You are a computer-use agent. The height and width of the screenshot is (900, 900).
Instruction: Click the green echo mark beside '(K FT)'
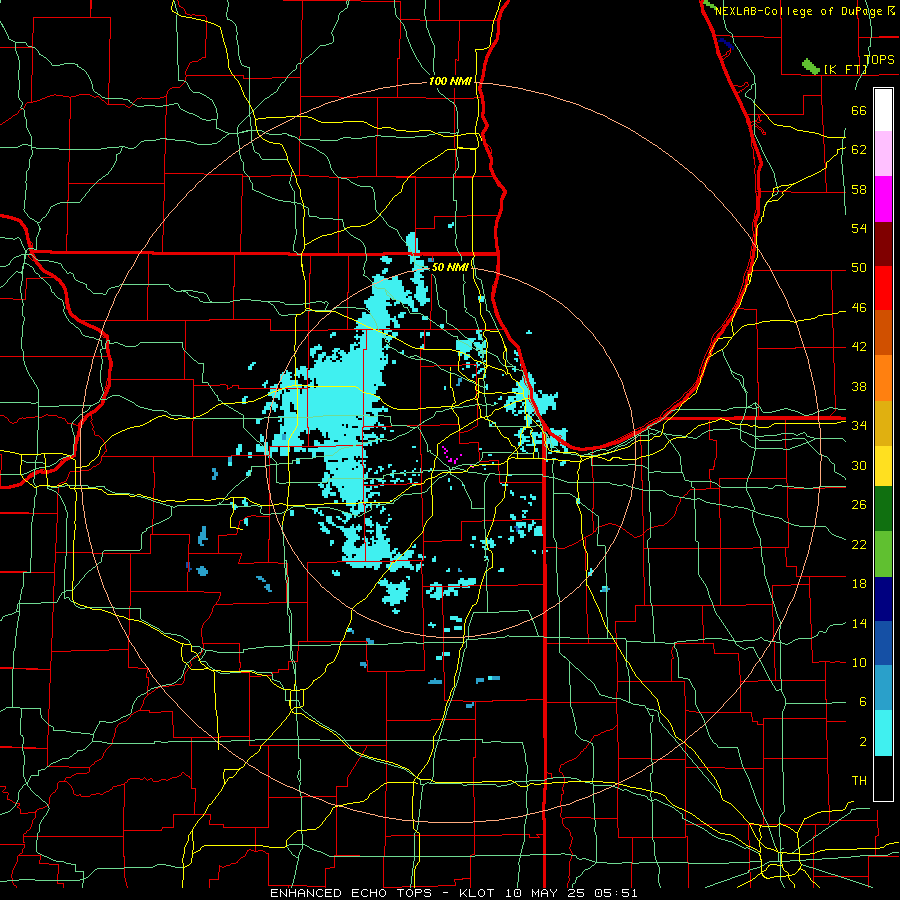(x=811, y=67)
